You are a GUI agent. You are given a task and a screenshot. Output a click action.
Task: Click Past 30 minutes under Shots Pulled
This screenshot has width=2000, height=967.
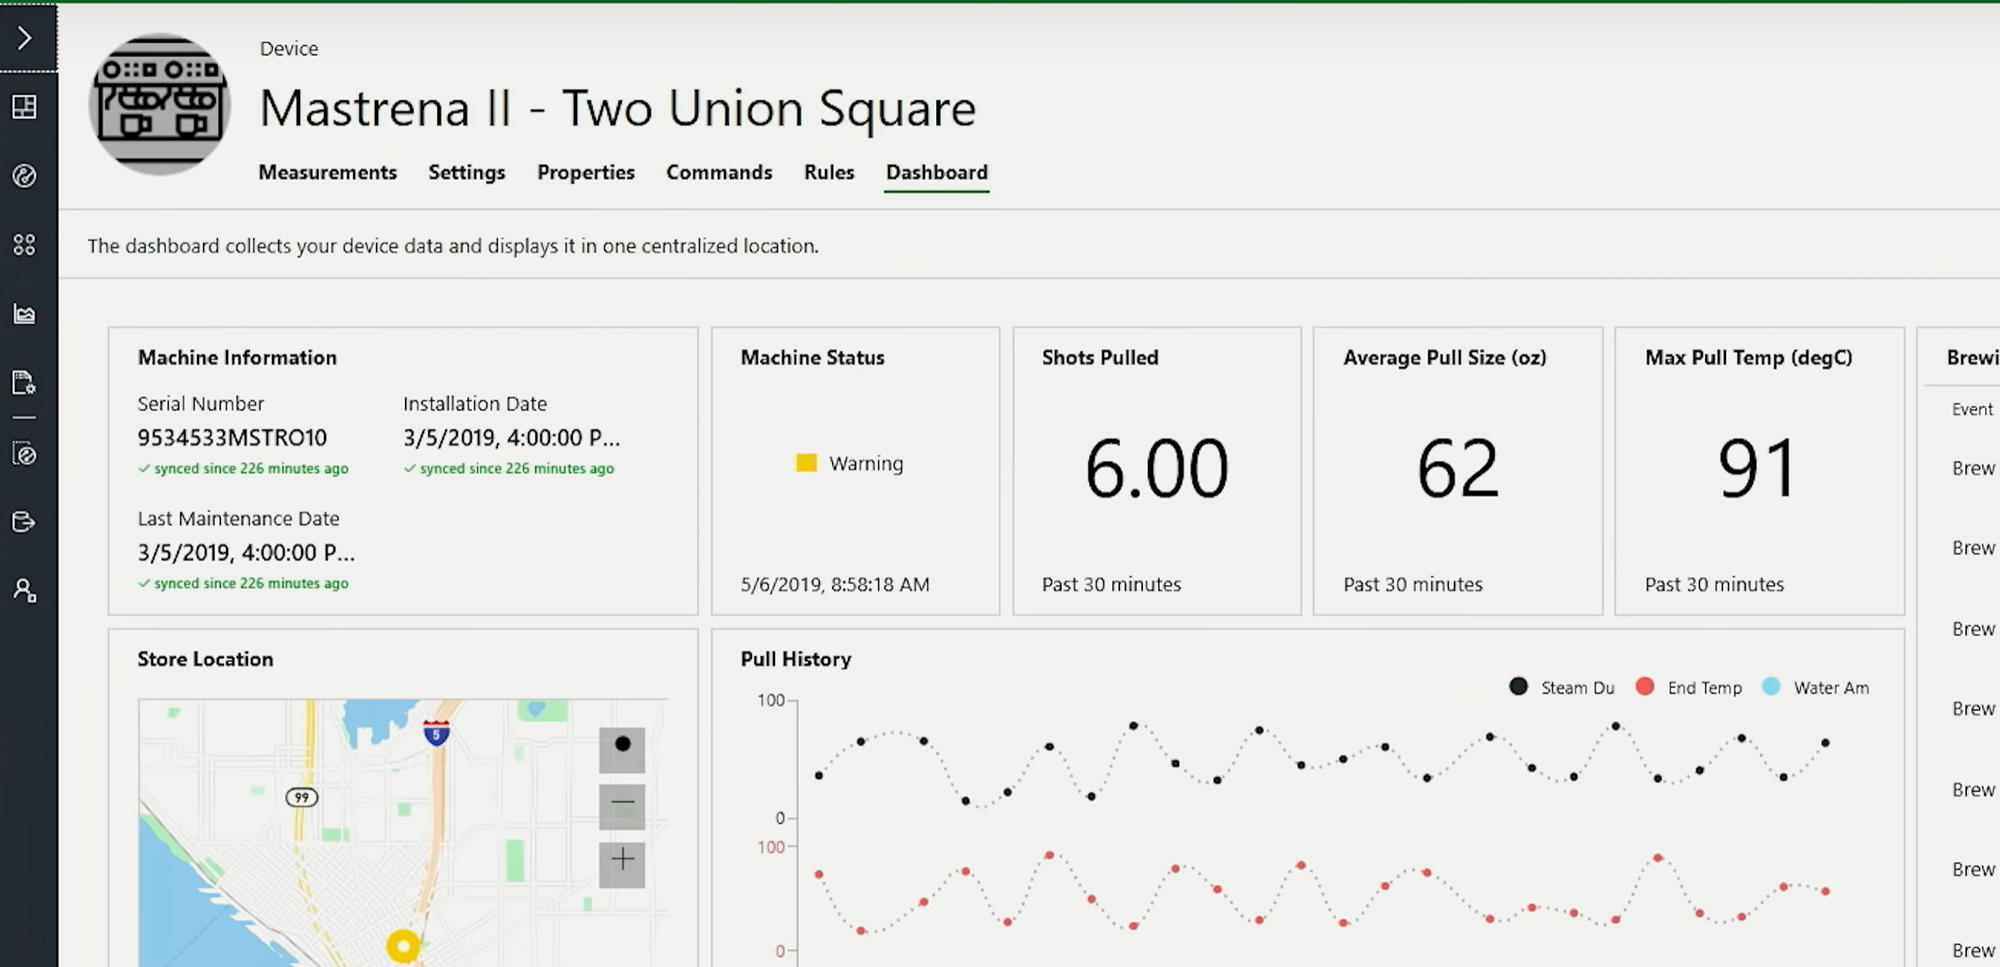tap(1111, 584)
